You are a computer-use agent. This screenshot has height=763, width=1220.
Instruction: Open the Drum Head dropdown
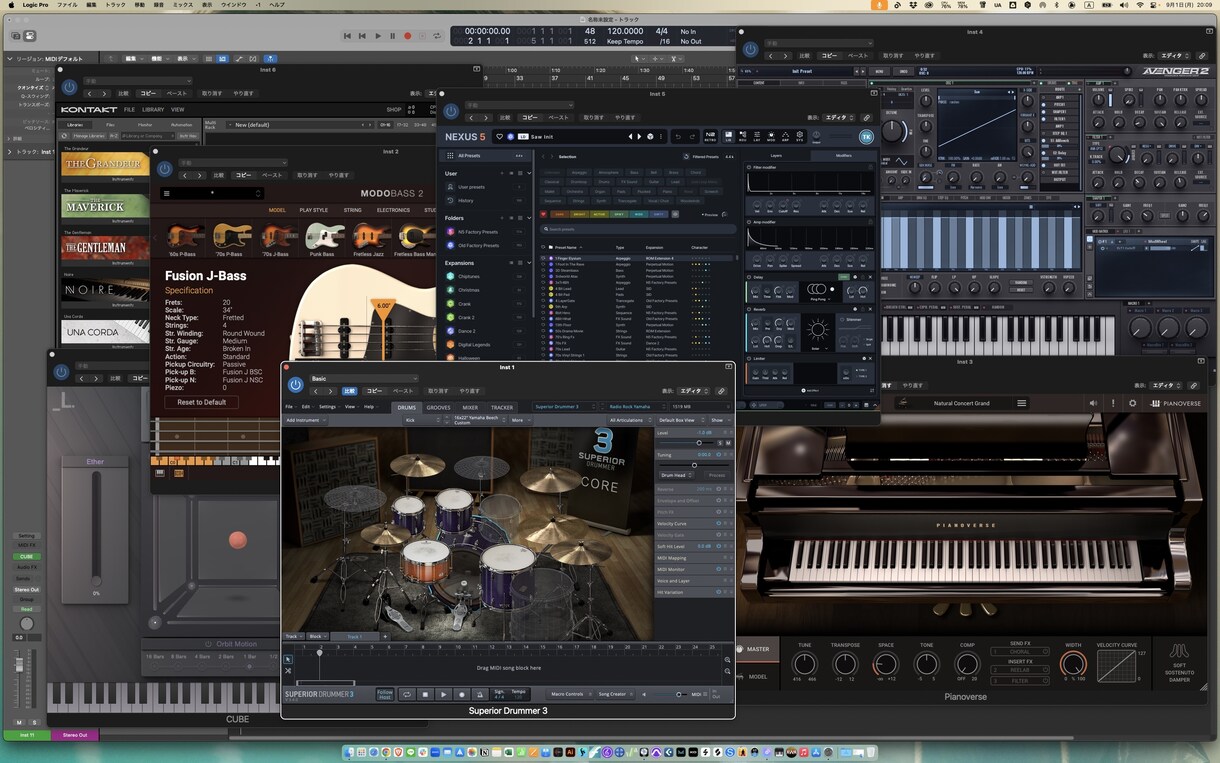[x=677, y=475]
